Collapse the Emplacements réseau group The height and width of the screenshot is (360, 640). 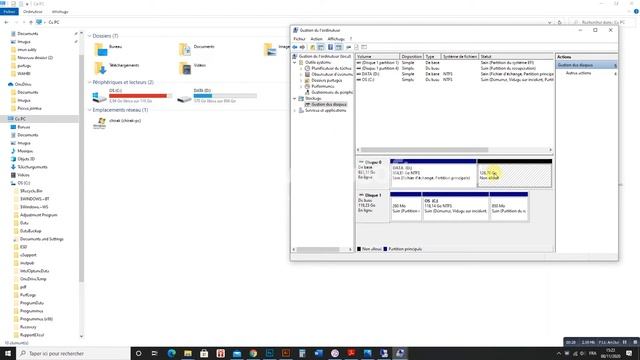click(89, 110)
